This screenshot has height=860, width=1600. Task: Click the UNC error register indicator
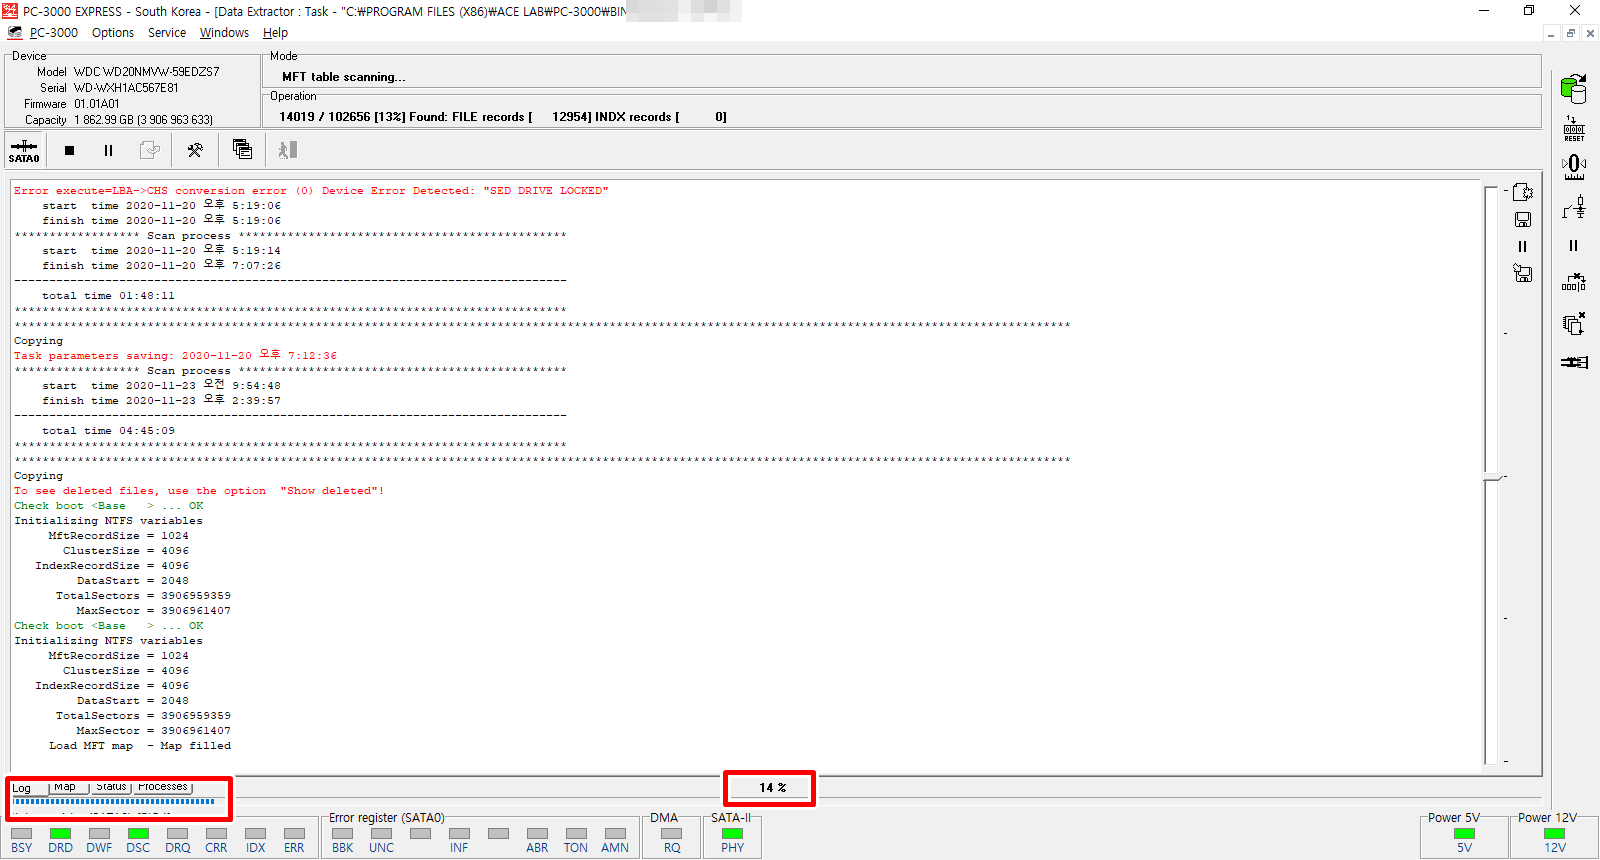[381, 834]
